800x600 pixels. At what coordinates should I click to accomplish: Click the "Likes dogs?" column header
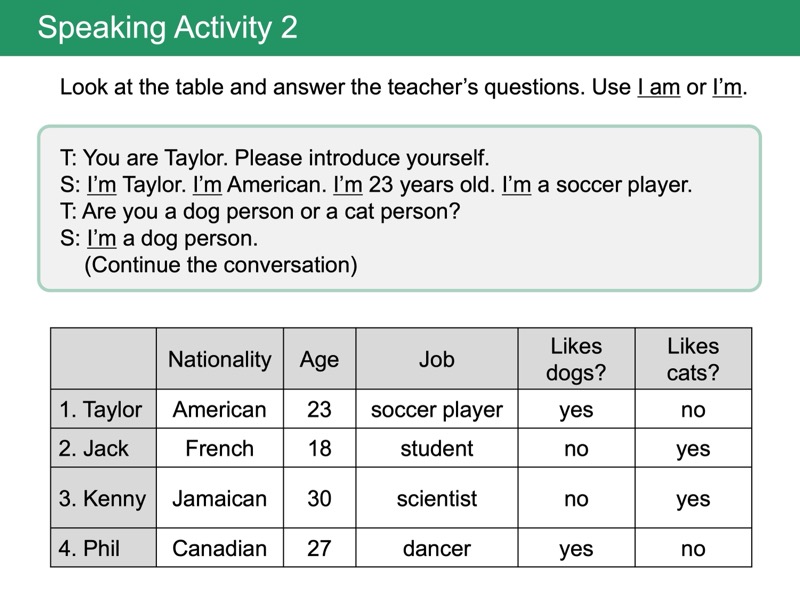[576, 359]
